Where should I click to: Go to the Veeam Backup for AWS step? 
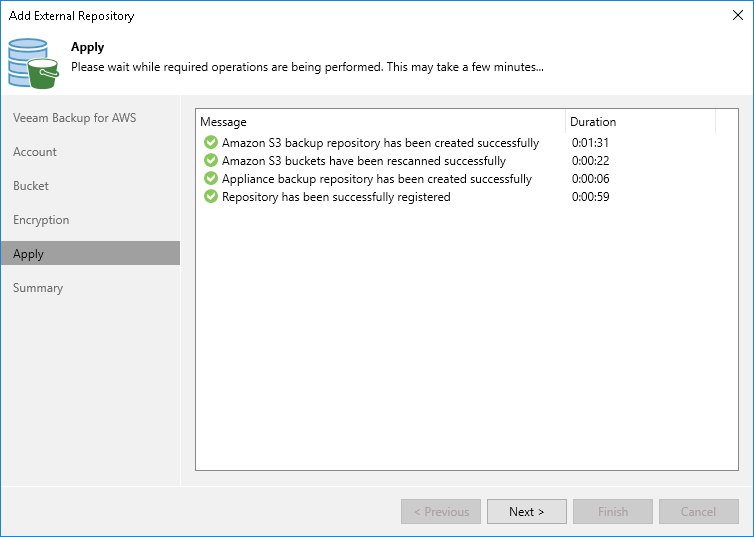[x=75, y=118]
